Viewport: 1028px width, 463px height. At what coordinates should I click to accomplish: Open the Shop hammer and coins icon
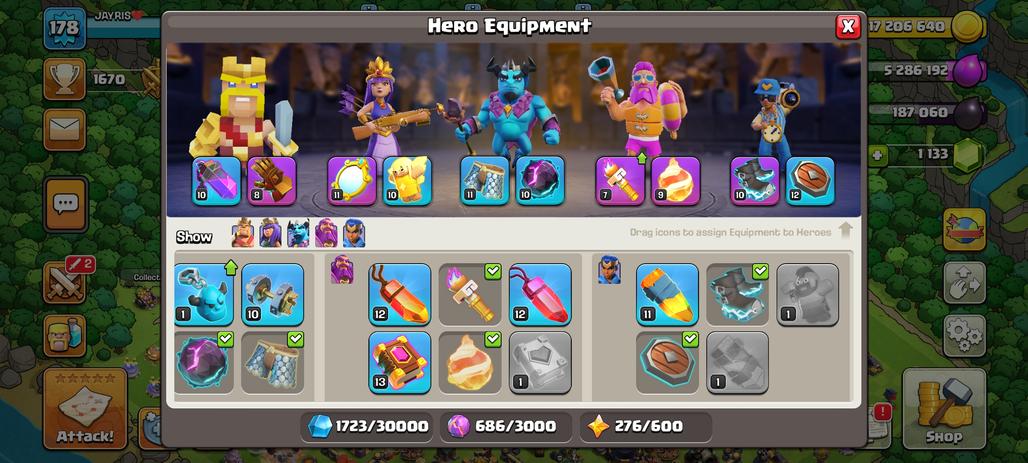[944, 409]
